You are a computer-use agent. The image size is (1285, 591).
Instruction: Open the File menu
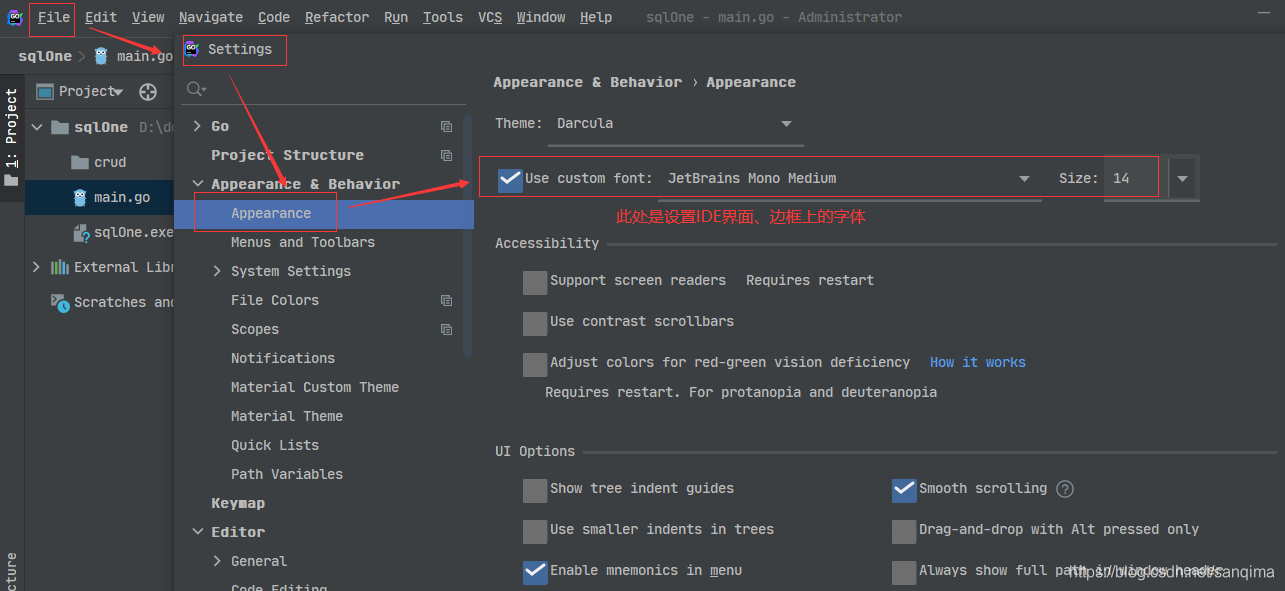coord(54,17)
